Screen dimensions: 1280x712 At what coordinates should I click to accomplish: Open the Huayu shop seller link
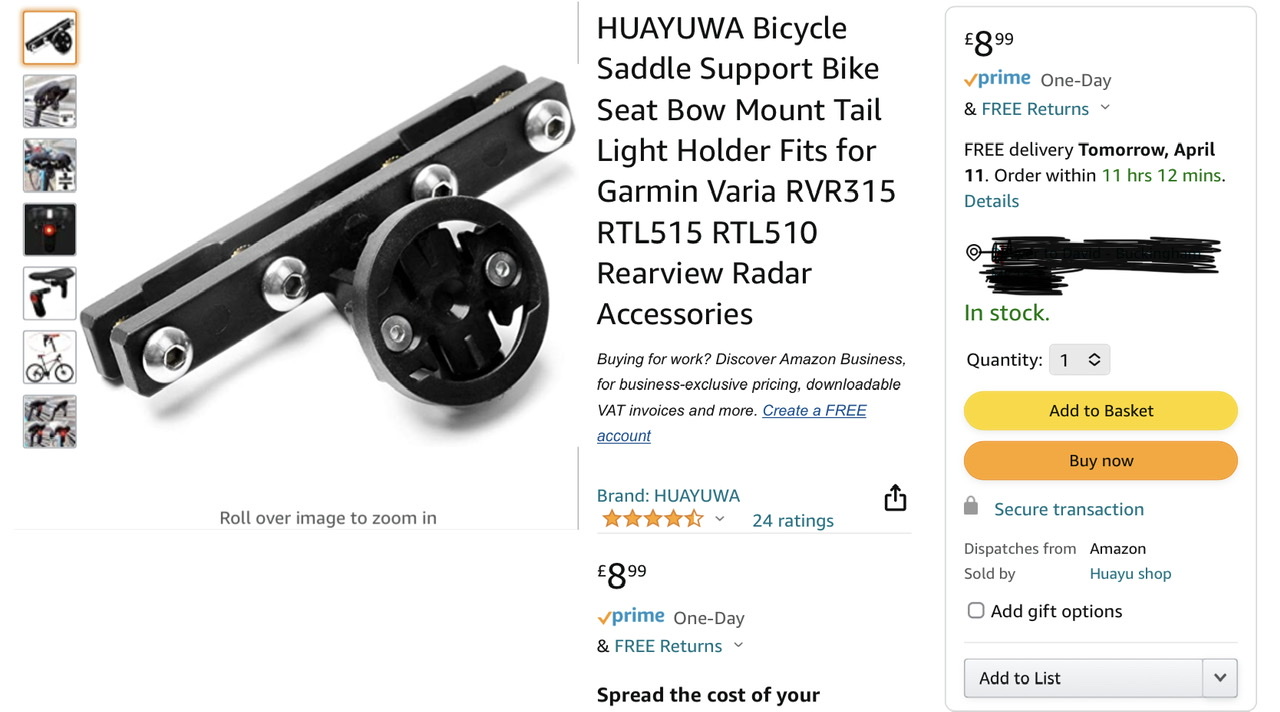pos(1130,573)
